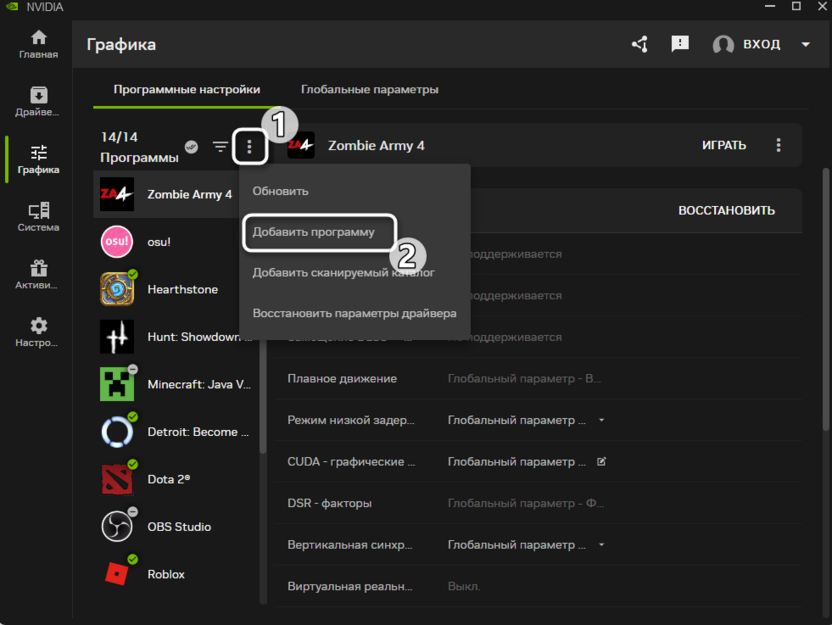The height and width of the screenshot is (625, 832).
Task: Select the Hearthstone program icon
Action: click(x=117, y=289)
